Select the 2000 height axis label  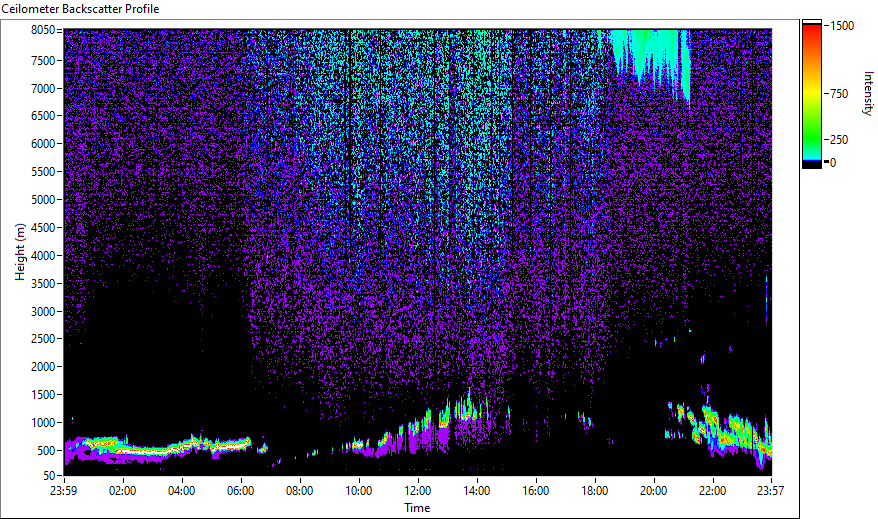click(x=43, y=367)
